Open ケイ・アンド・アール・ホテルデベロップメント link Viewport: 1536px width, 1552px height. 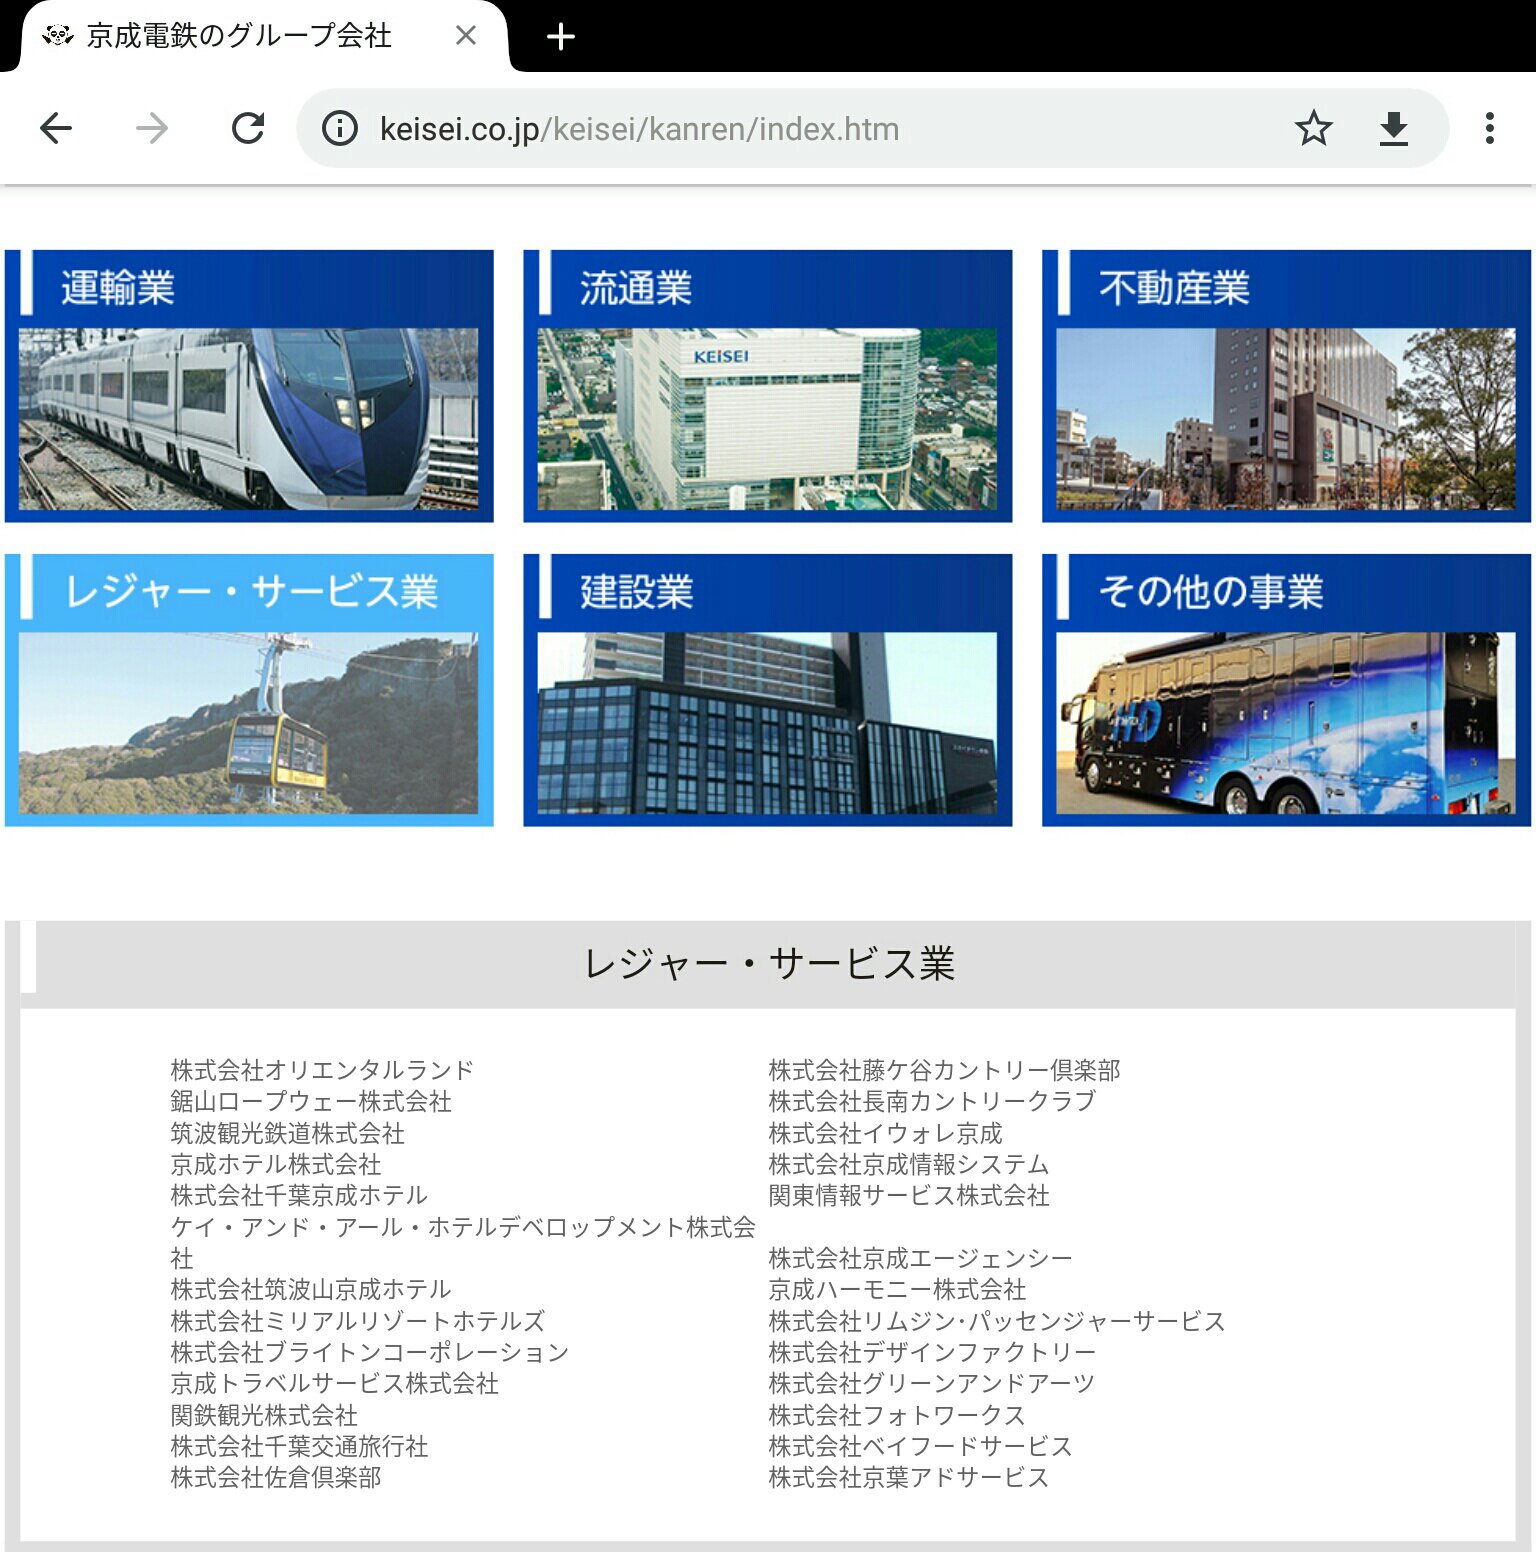point(463,1242)
